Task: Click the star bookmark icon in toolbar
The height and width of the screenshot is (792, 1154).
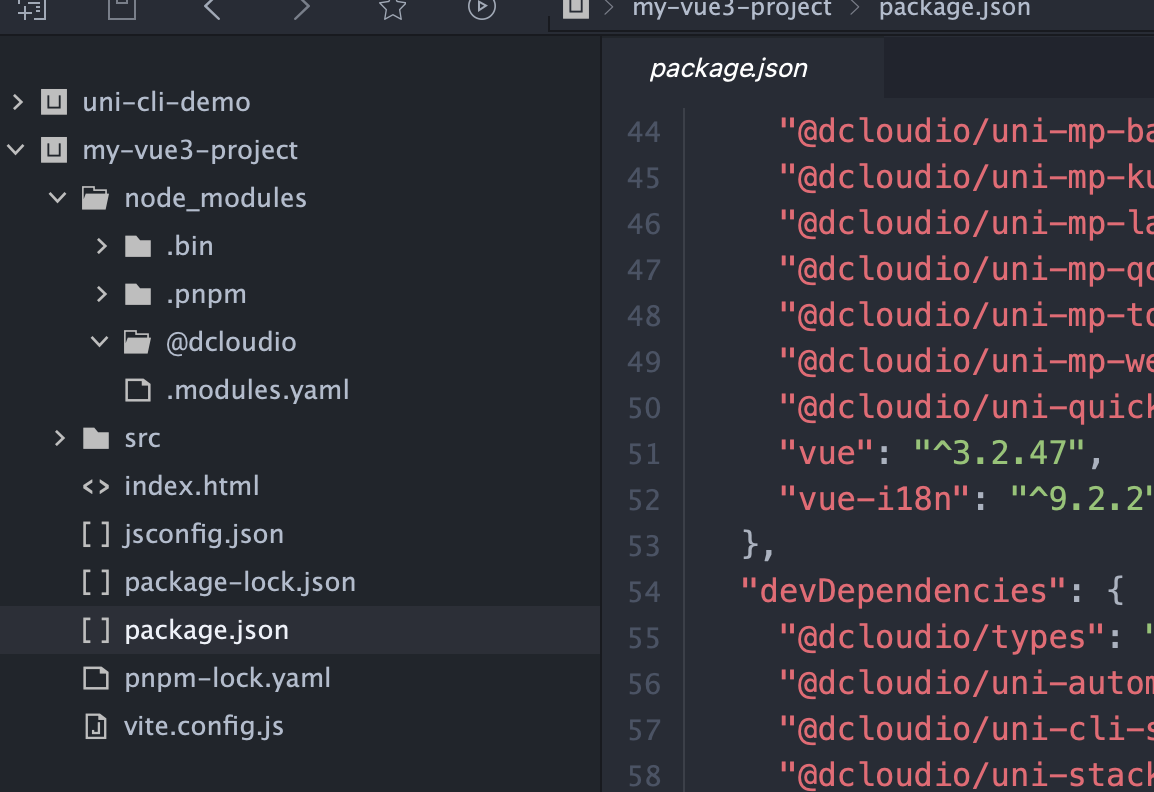Action: click(392, 9)
